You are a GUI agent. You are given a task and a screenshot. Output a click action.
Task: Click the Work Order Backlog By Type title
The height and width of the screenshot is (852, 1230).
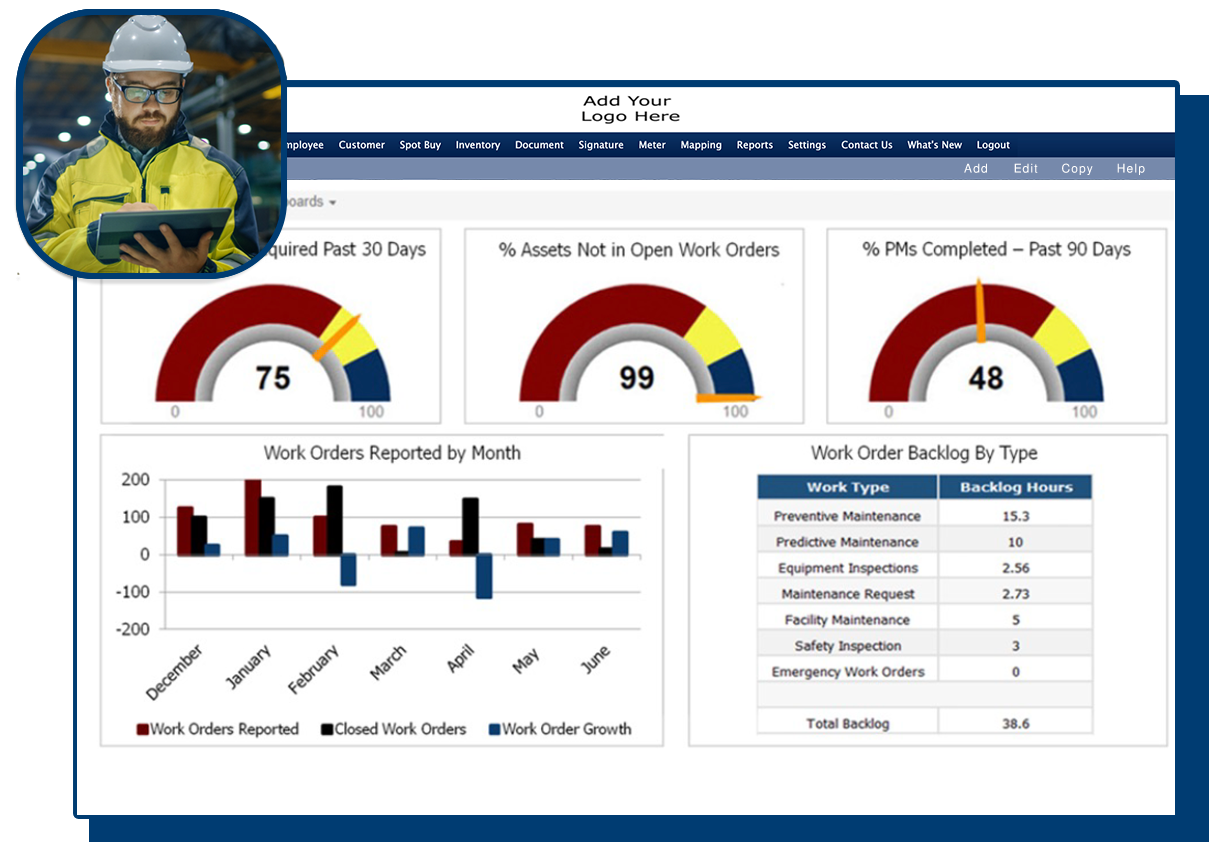[924, 453]
